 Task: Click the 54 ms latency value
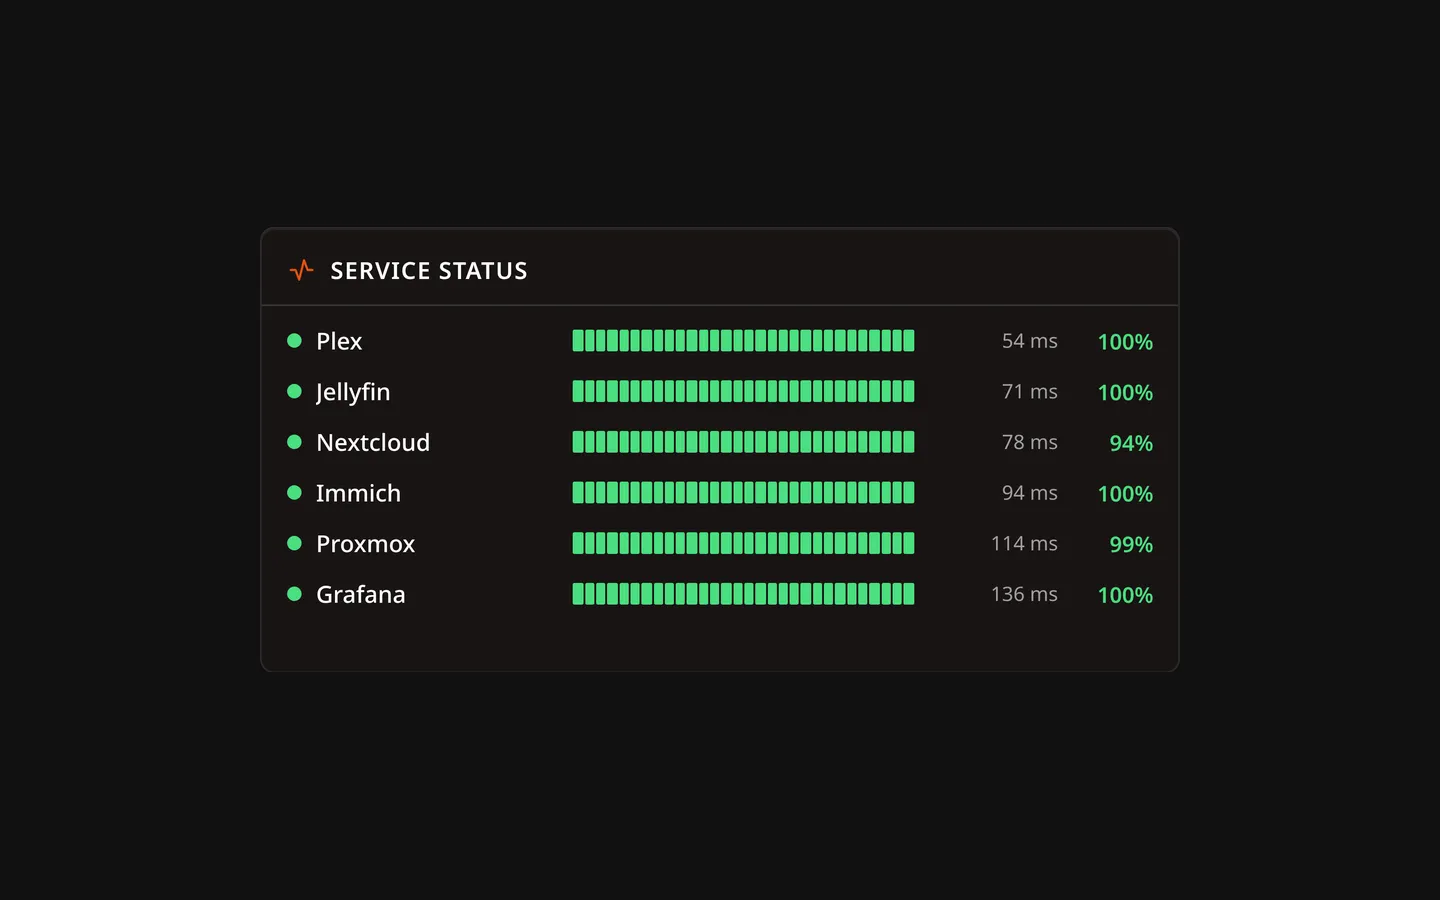pyautogui.click(x=1030, y=341)
